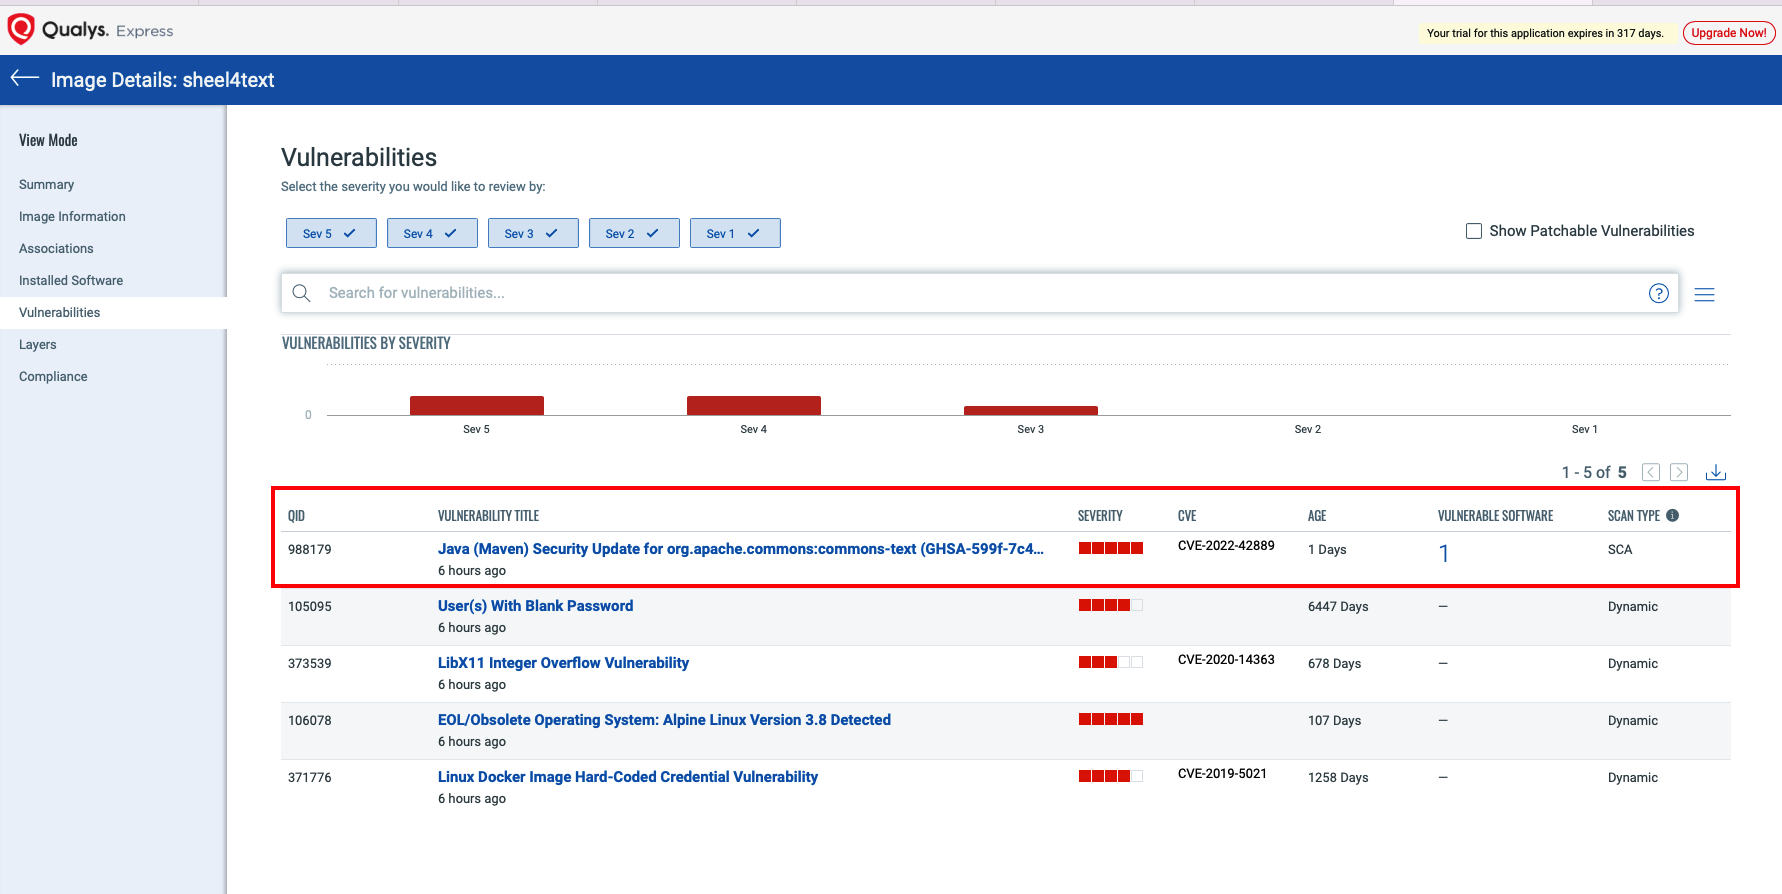The image size is (1782, 894).
Task: Open Linux Docker Image Hard-Coded Credential link
Action: click(x=628, y=777)
